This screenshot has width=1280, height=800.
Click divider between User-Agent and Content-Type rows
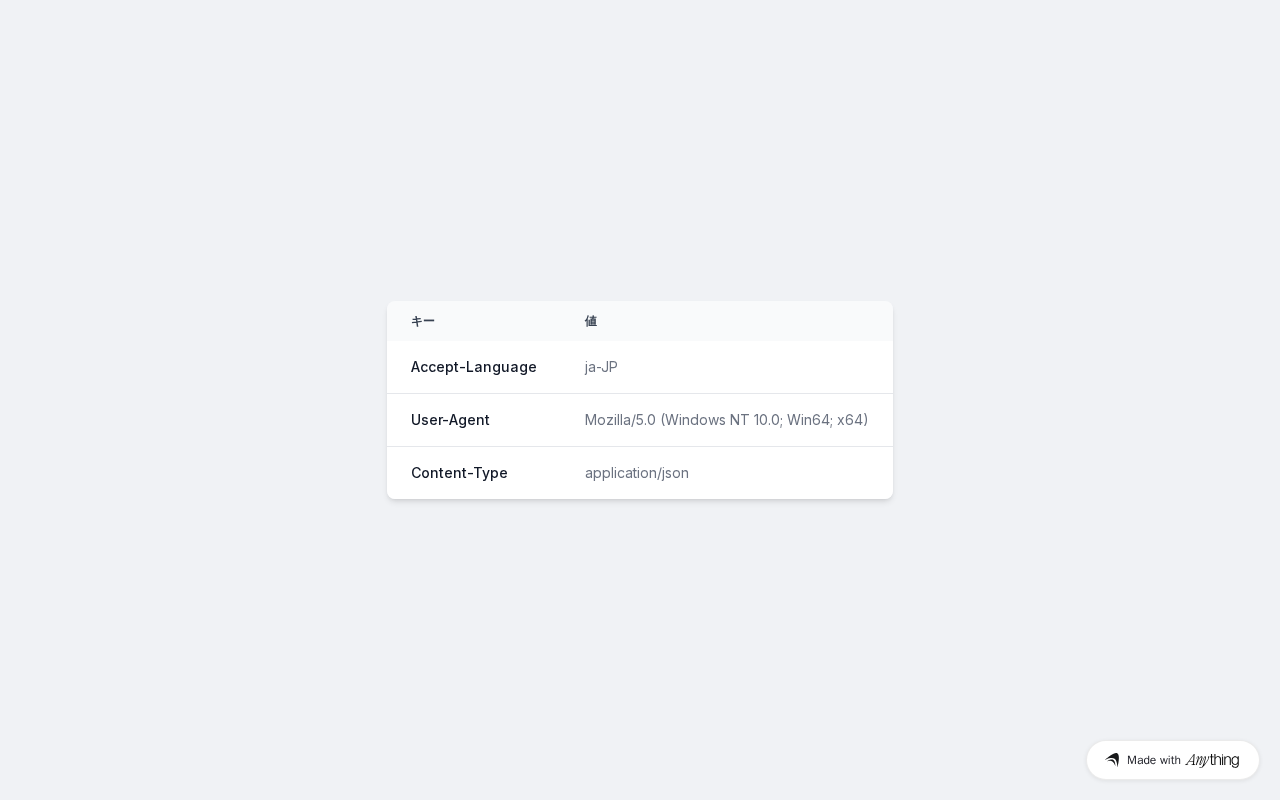pos(640,446)
